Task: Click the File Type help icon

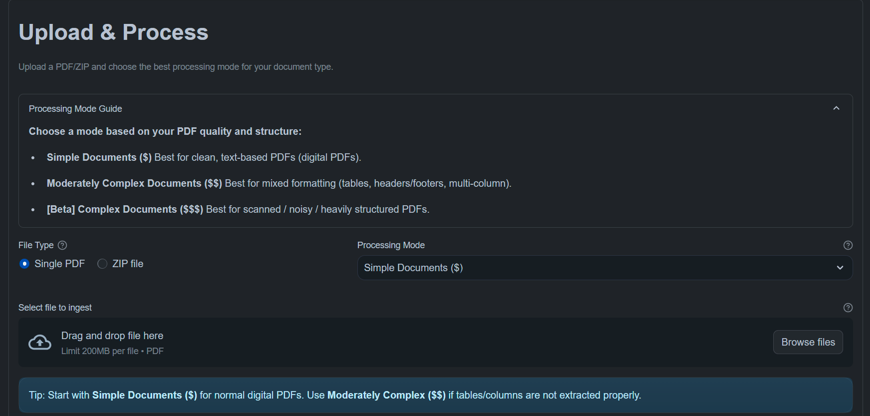Action: tap(62, 245)
